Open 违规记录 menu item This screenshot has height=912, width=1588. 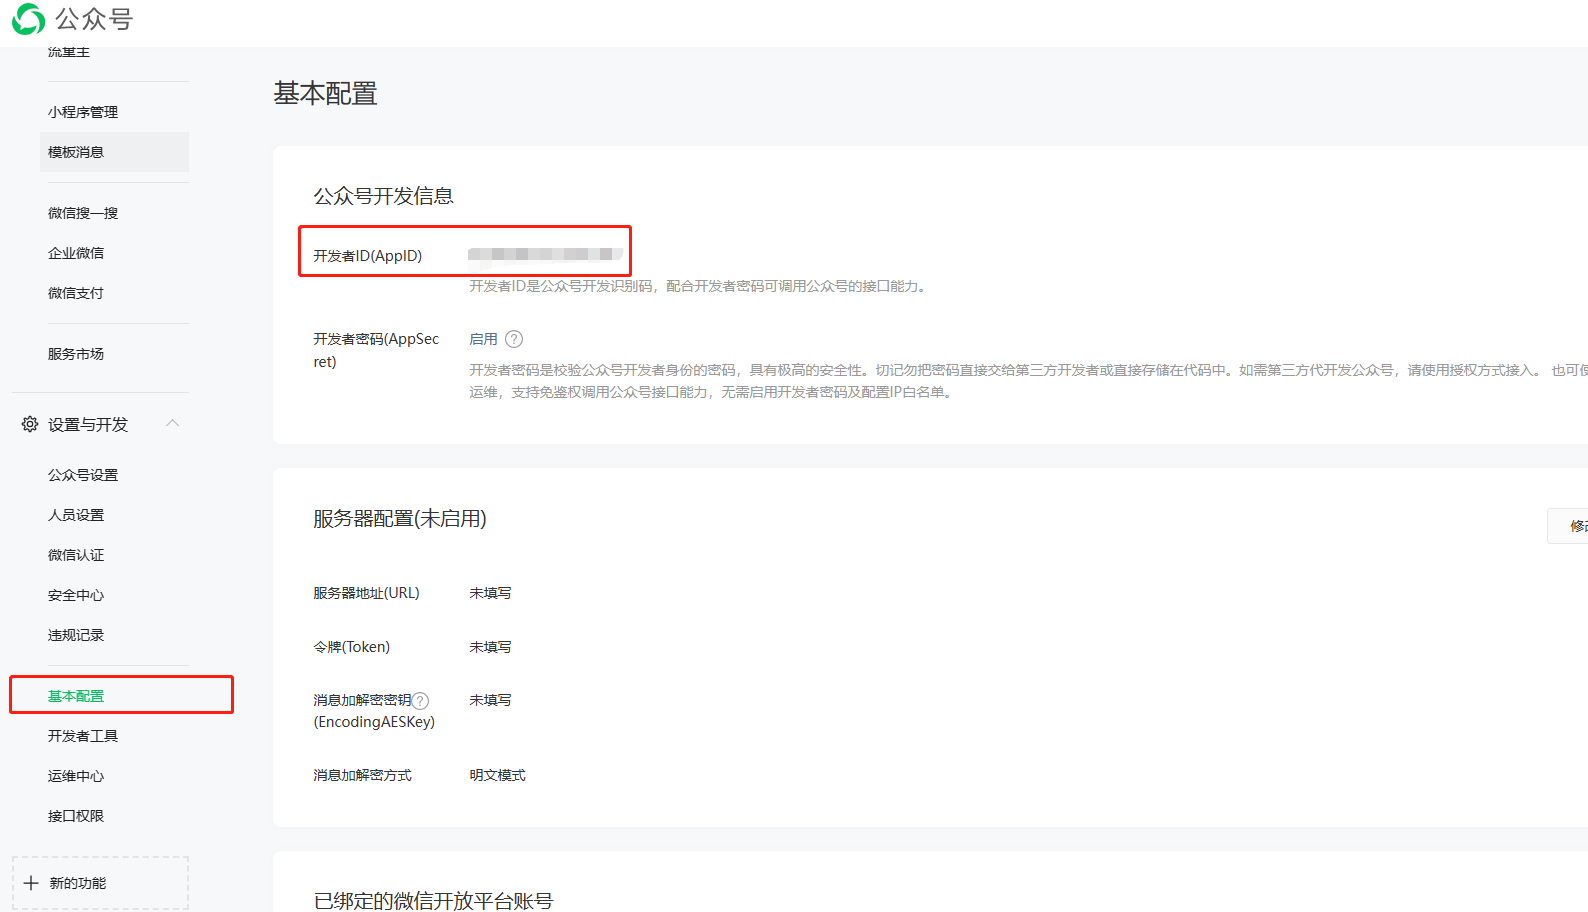76,635
